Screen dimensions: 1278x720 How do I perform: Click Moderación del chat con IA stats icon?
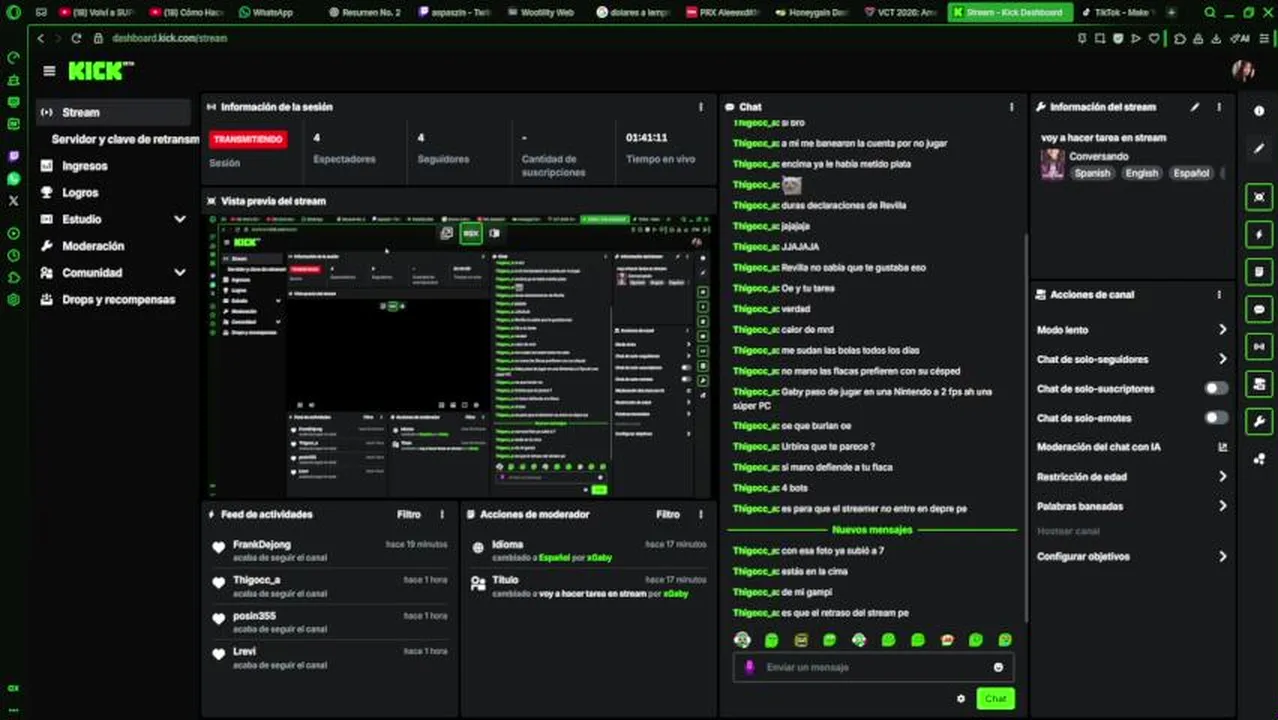coord(1222,447)
